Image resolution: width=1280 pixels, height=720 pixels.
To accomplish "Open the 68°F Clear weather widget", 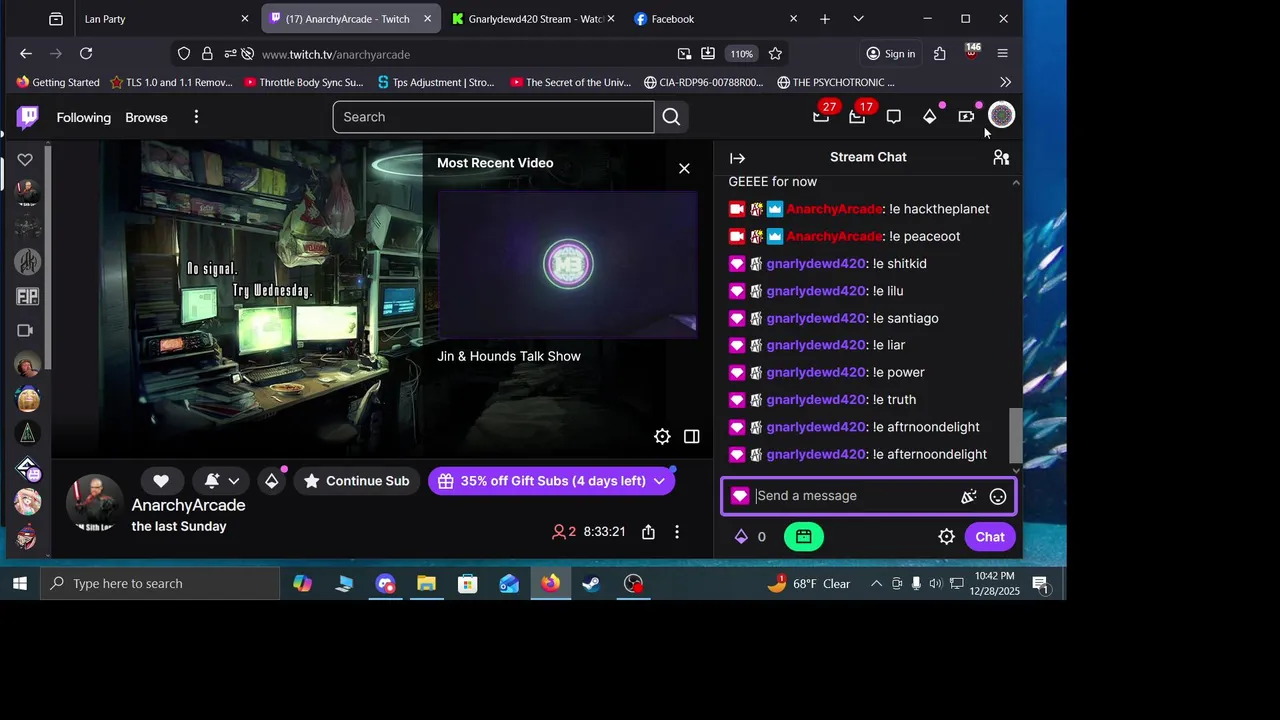I will tap(810, 584).
